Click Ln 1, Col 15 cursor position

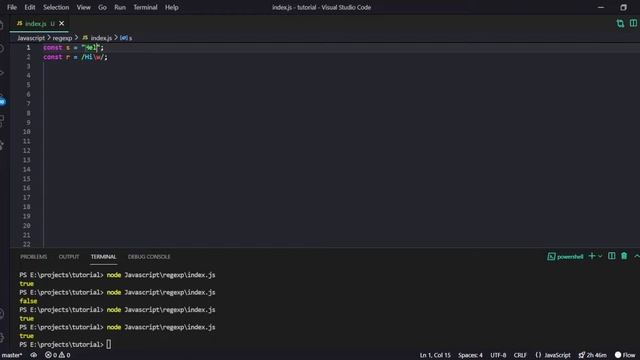pos(435,355)
